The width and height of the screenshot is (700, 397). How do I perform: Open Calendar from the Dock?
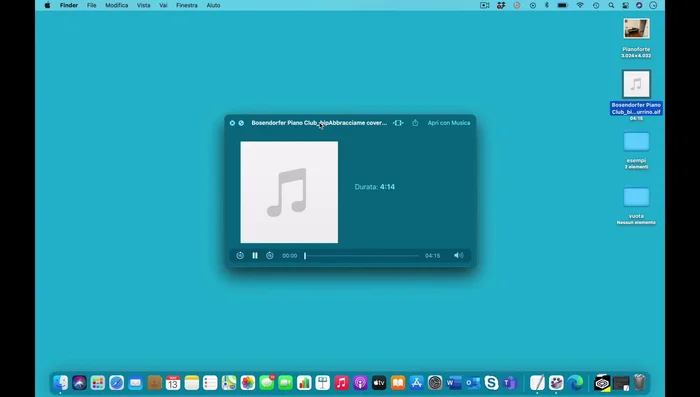pos(173,383)
